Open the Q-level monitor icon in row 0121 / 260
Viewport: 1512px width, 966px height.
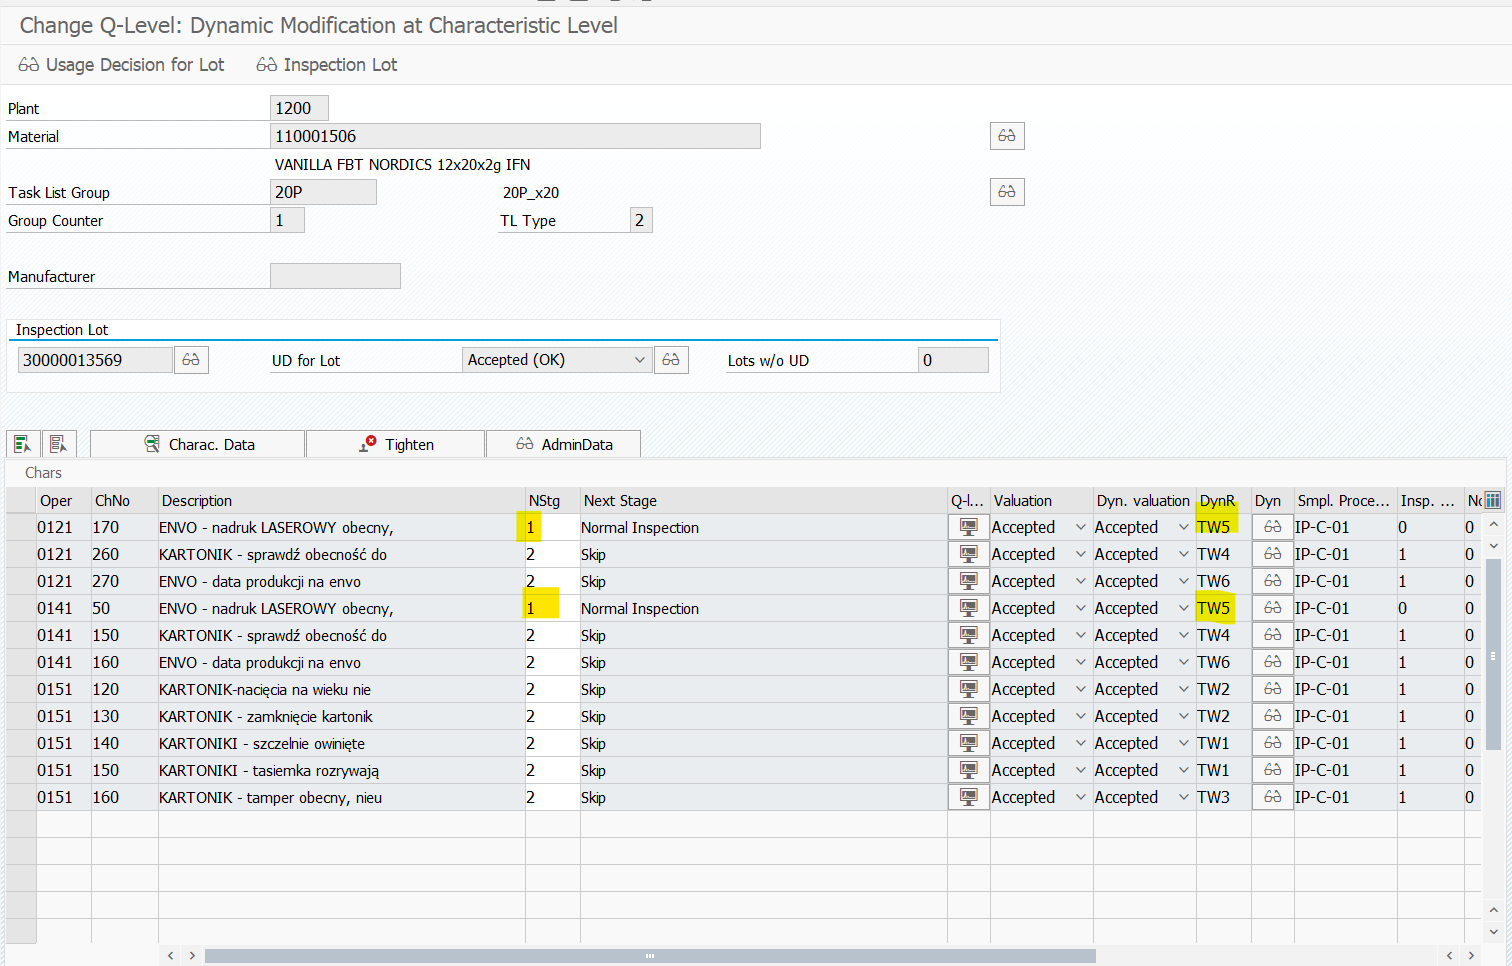[968, 554]
